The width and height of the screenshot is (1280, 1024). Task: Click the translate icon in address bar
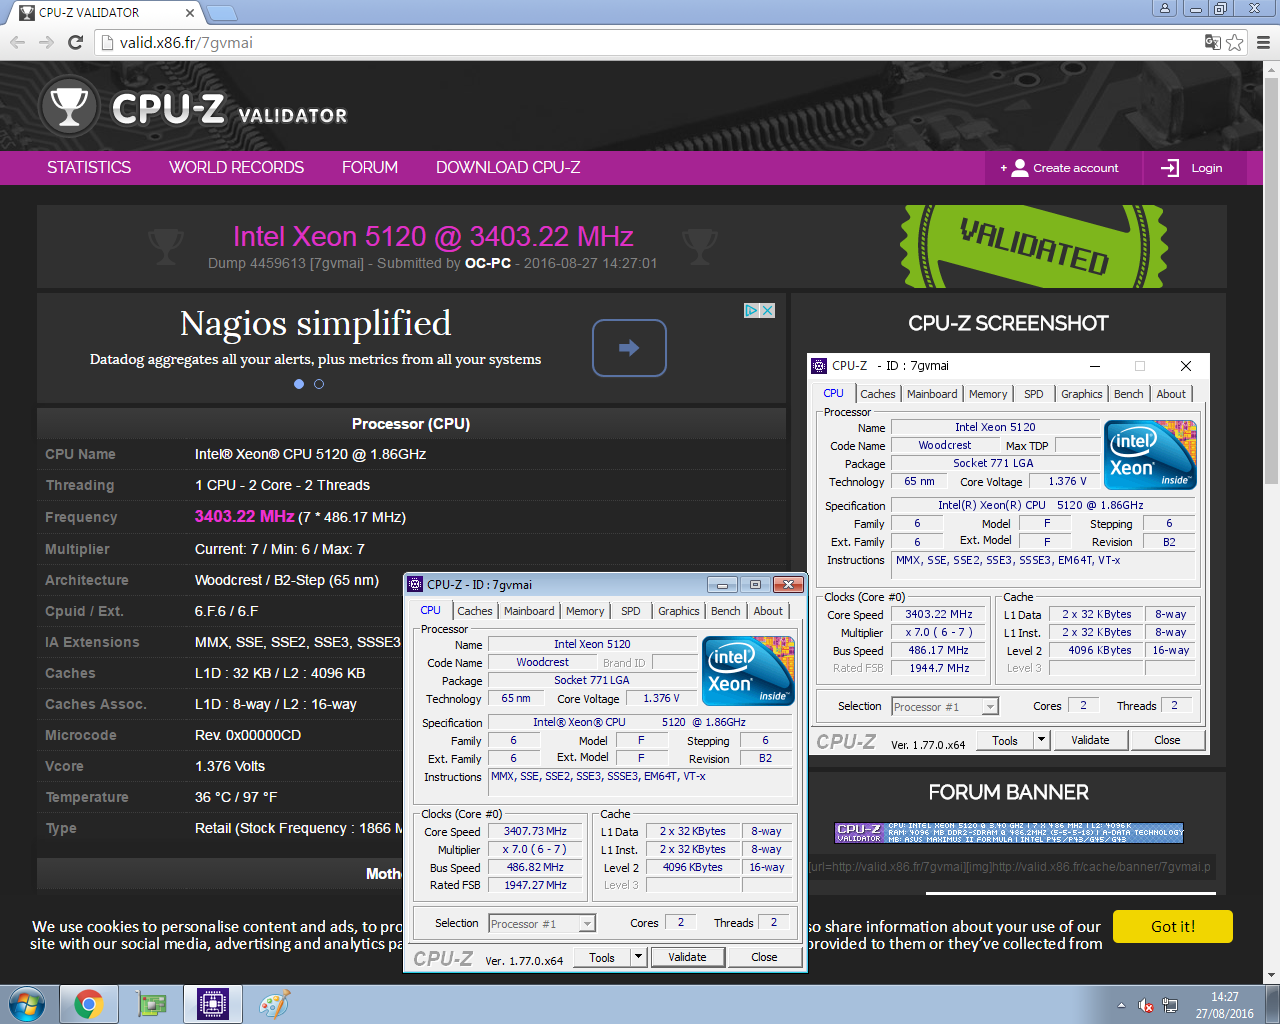(x=1212, y=42)
